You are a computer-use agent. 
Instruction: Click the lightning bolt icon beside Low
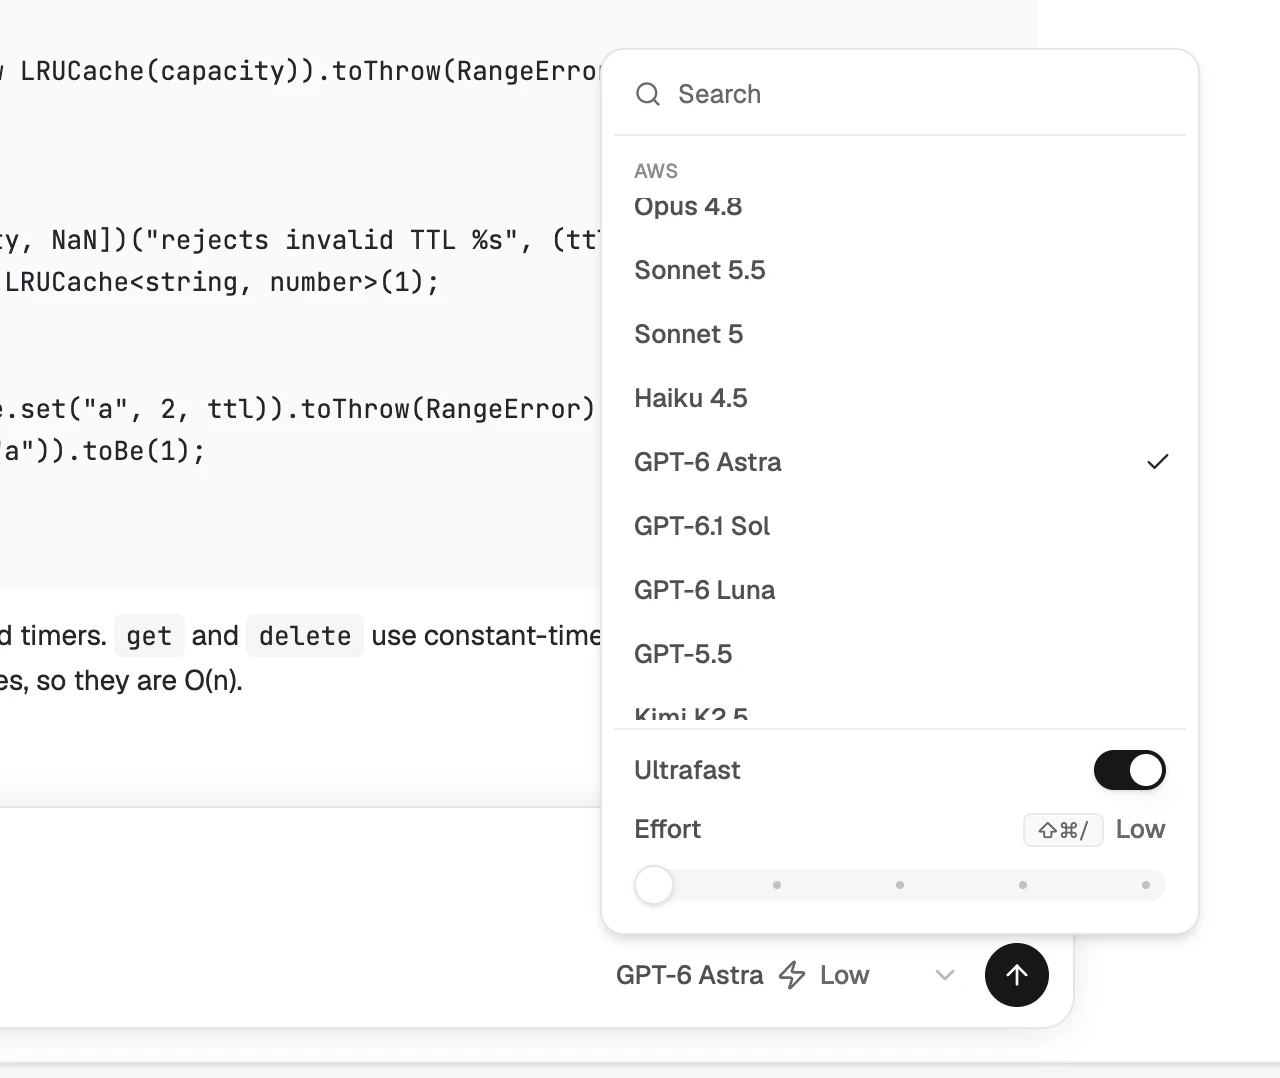792,975
